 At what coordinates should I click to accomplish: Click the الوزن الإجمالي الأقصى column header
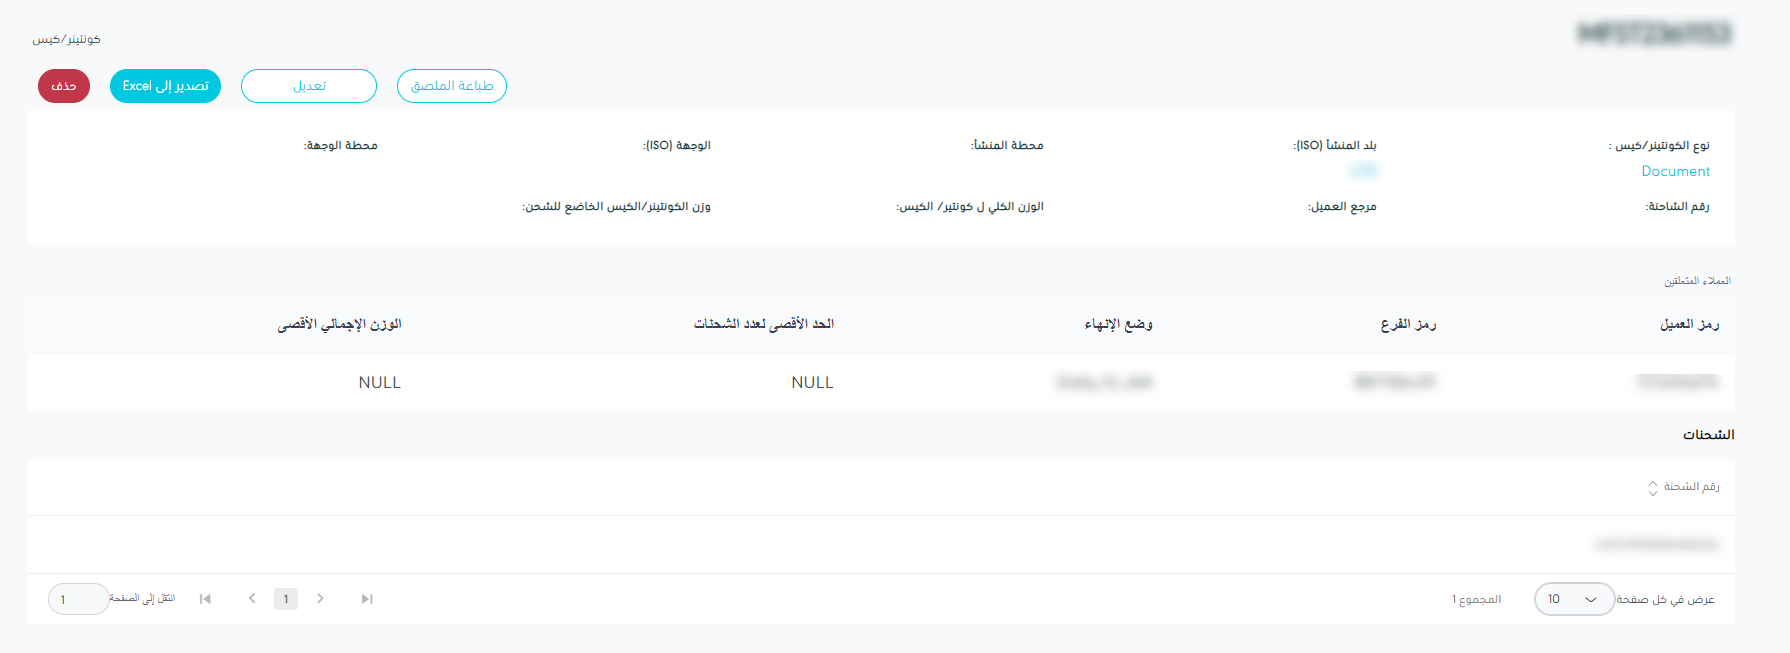(339, 324)
